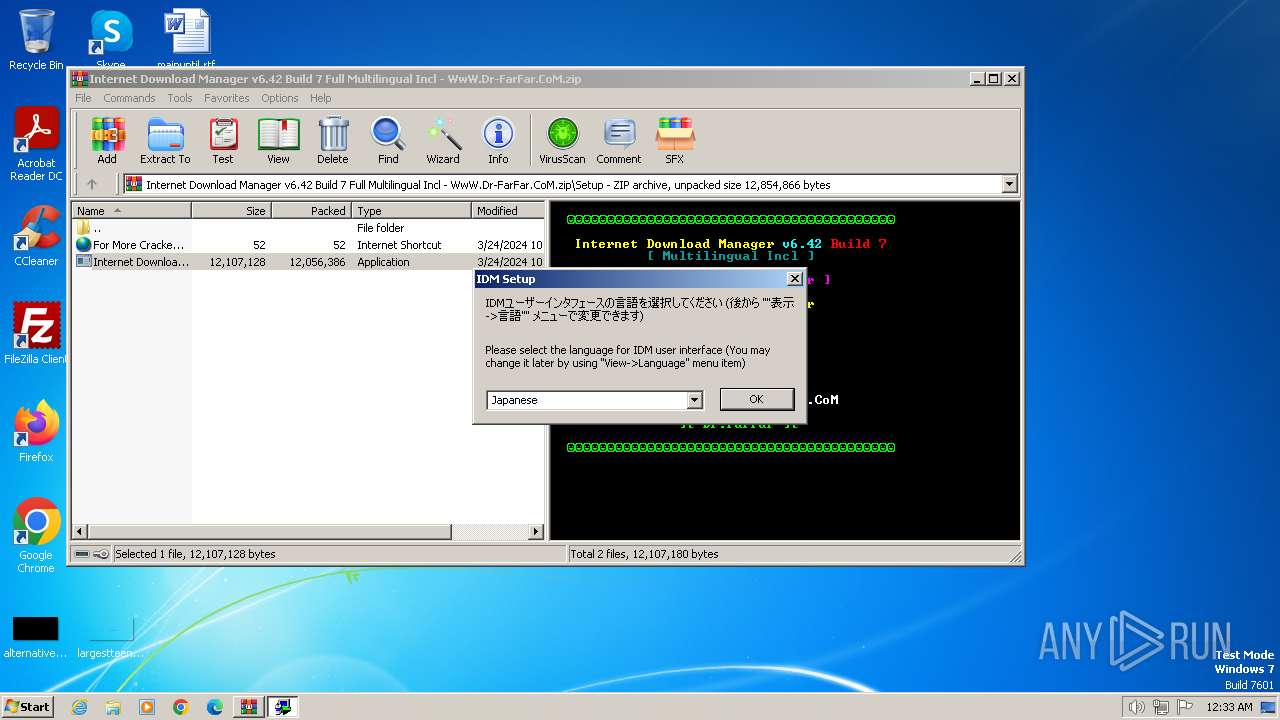The height and width of the screenshot is (720, 1280).
Task: Open the alternative desktop file
Action: [x=36, y=636]
